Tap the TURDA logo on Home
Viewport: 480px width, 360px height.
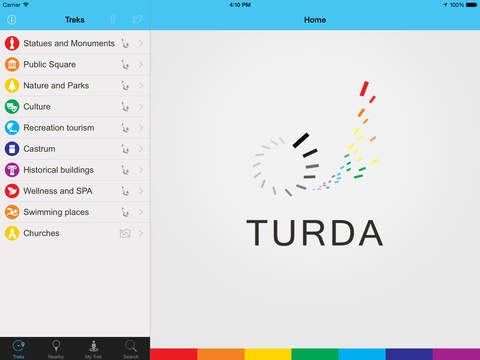pos(315,164)
